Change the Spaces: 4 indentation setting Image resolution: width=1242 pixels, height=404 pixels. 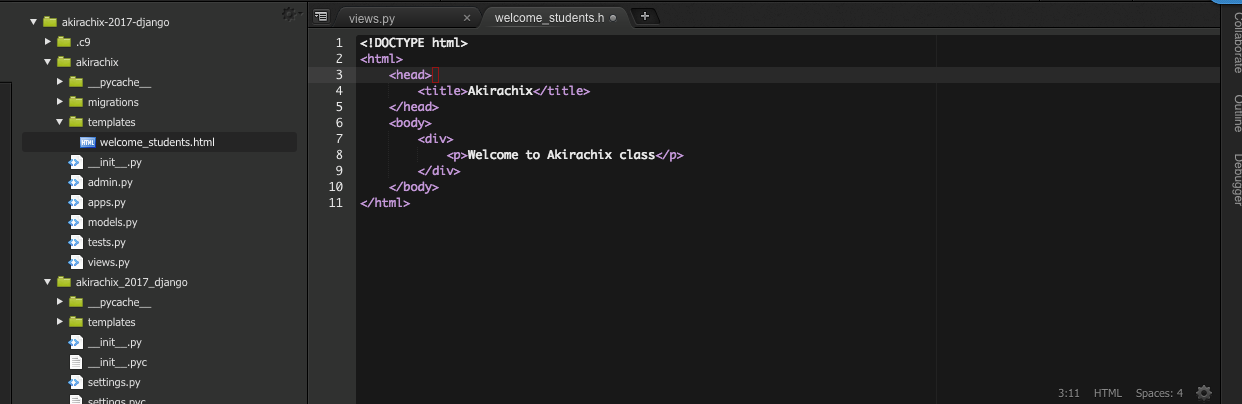(1159, 393)
